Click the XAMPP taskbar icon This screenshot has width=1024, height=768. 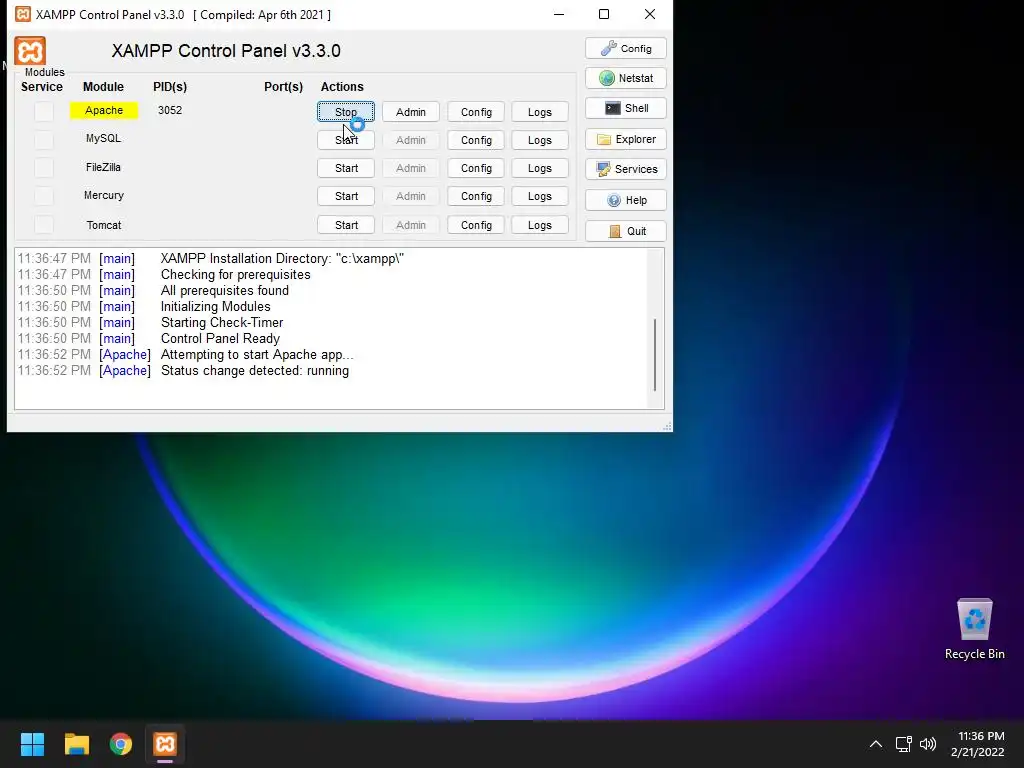[165, 744]
